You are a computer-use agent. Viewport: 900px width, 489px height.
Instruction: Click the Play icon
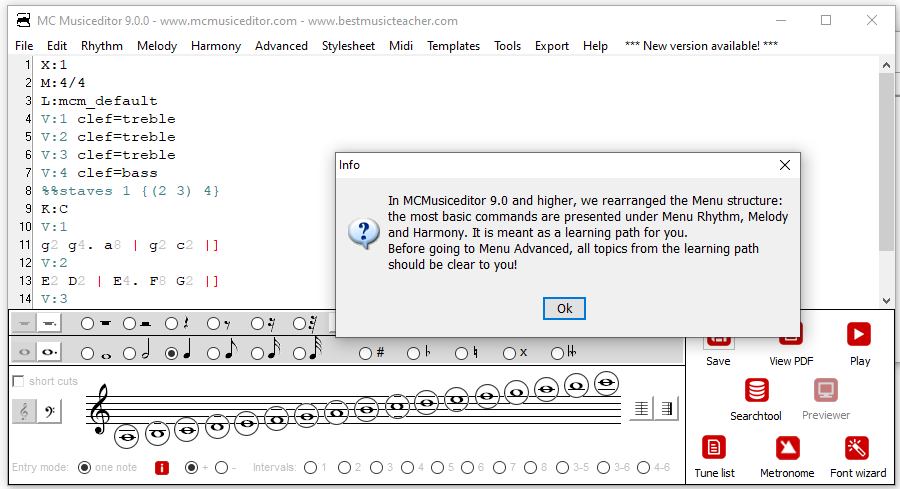(859, 335)
